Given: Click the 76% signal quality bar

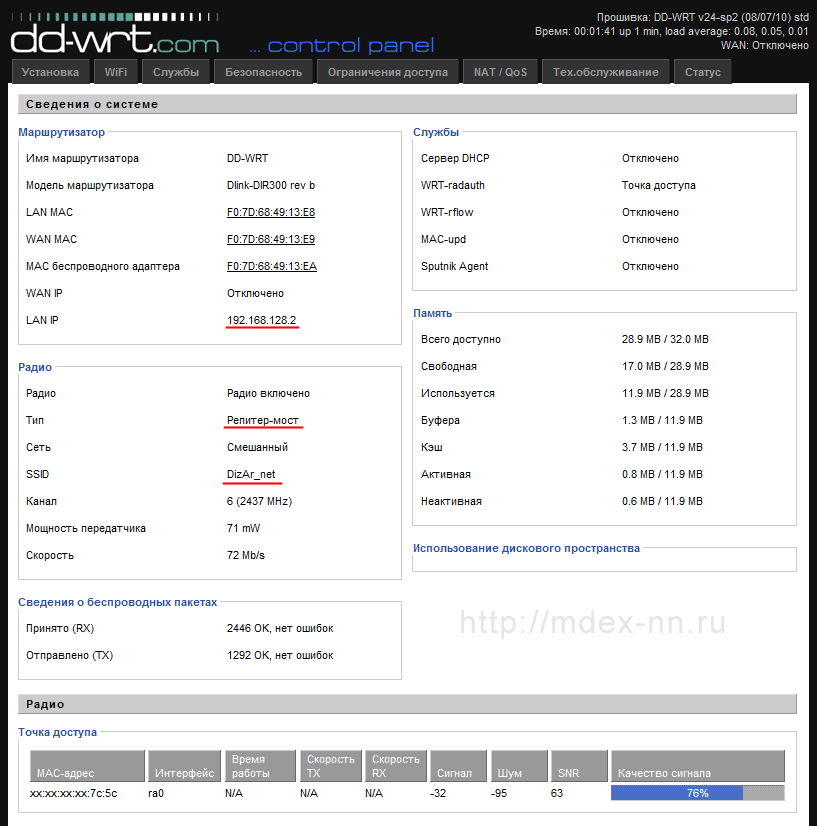Looking at the screenshot, I should 697,793.
